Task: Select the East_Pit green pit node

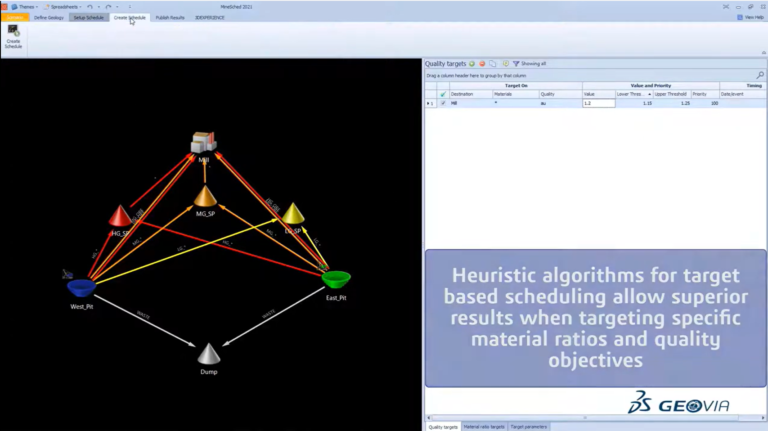Action: coord(336,279)
